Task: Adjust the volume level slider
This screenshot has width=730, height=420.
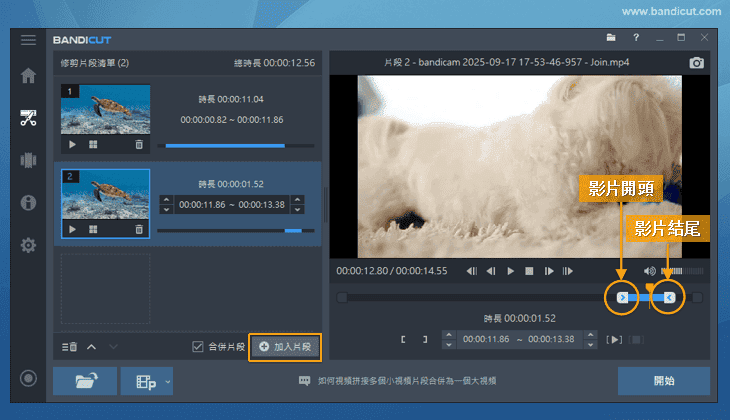Action: (682, 271)
